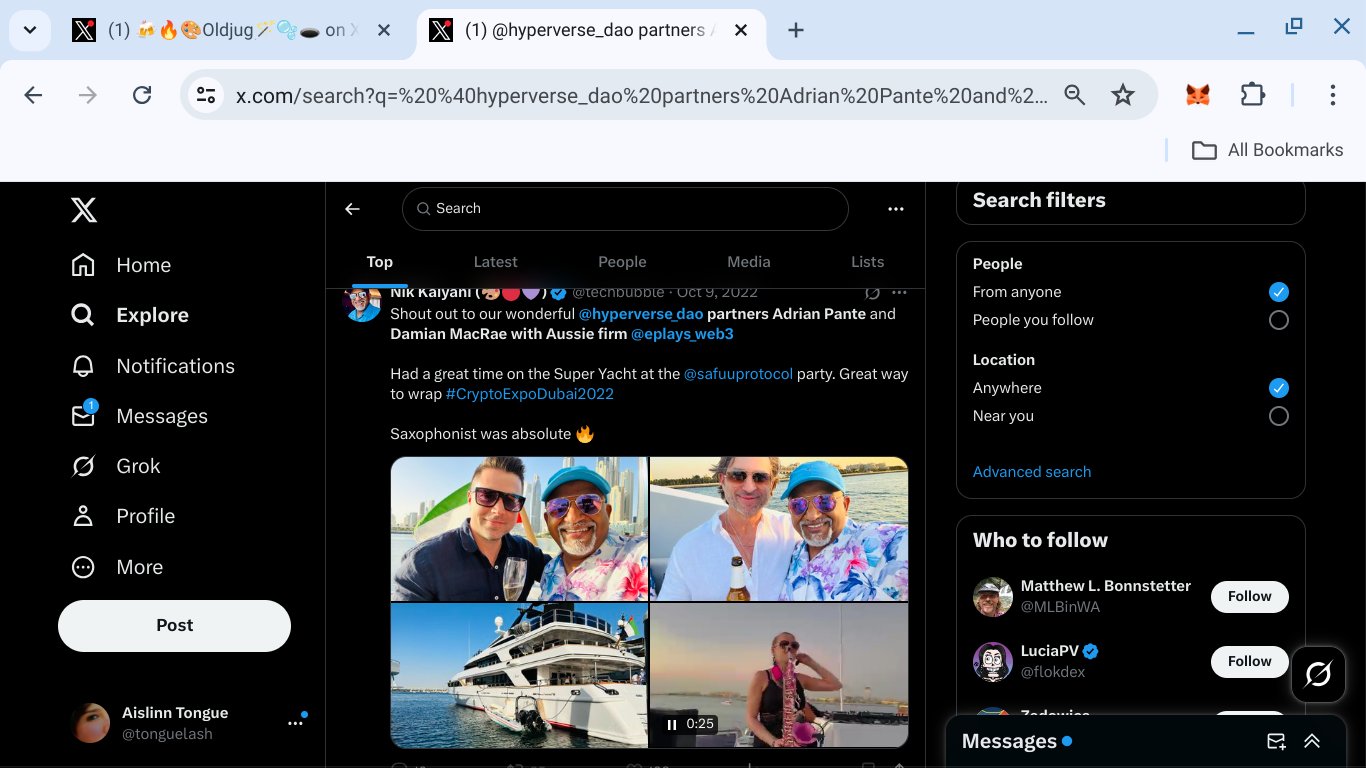Click the X logo home icon
1366x768 pixels.
coord(84,210)
